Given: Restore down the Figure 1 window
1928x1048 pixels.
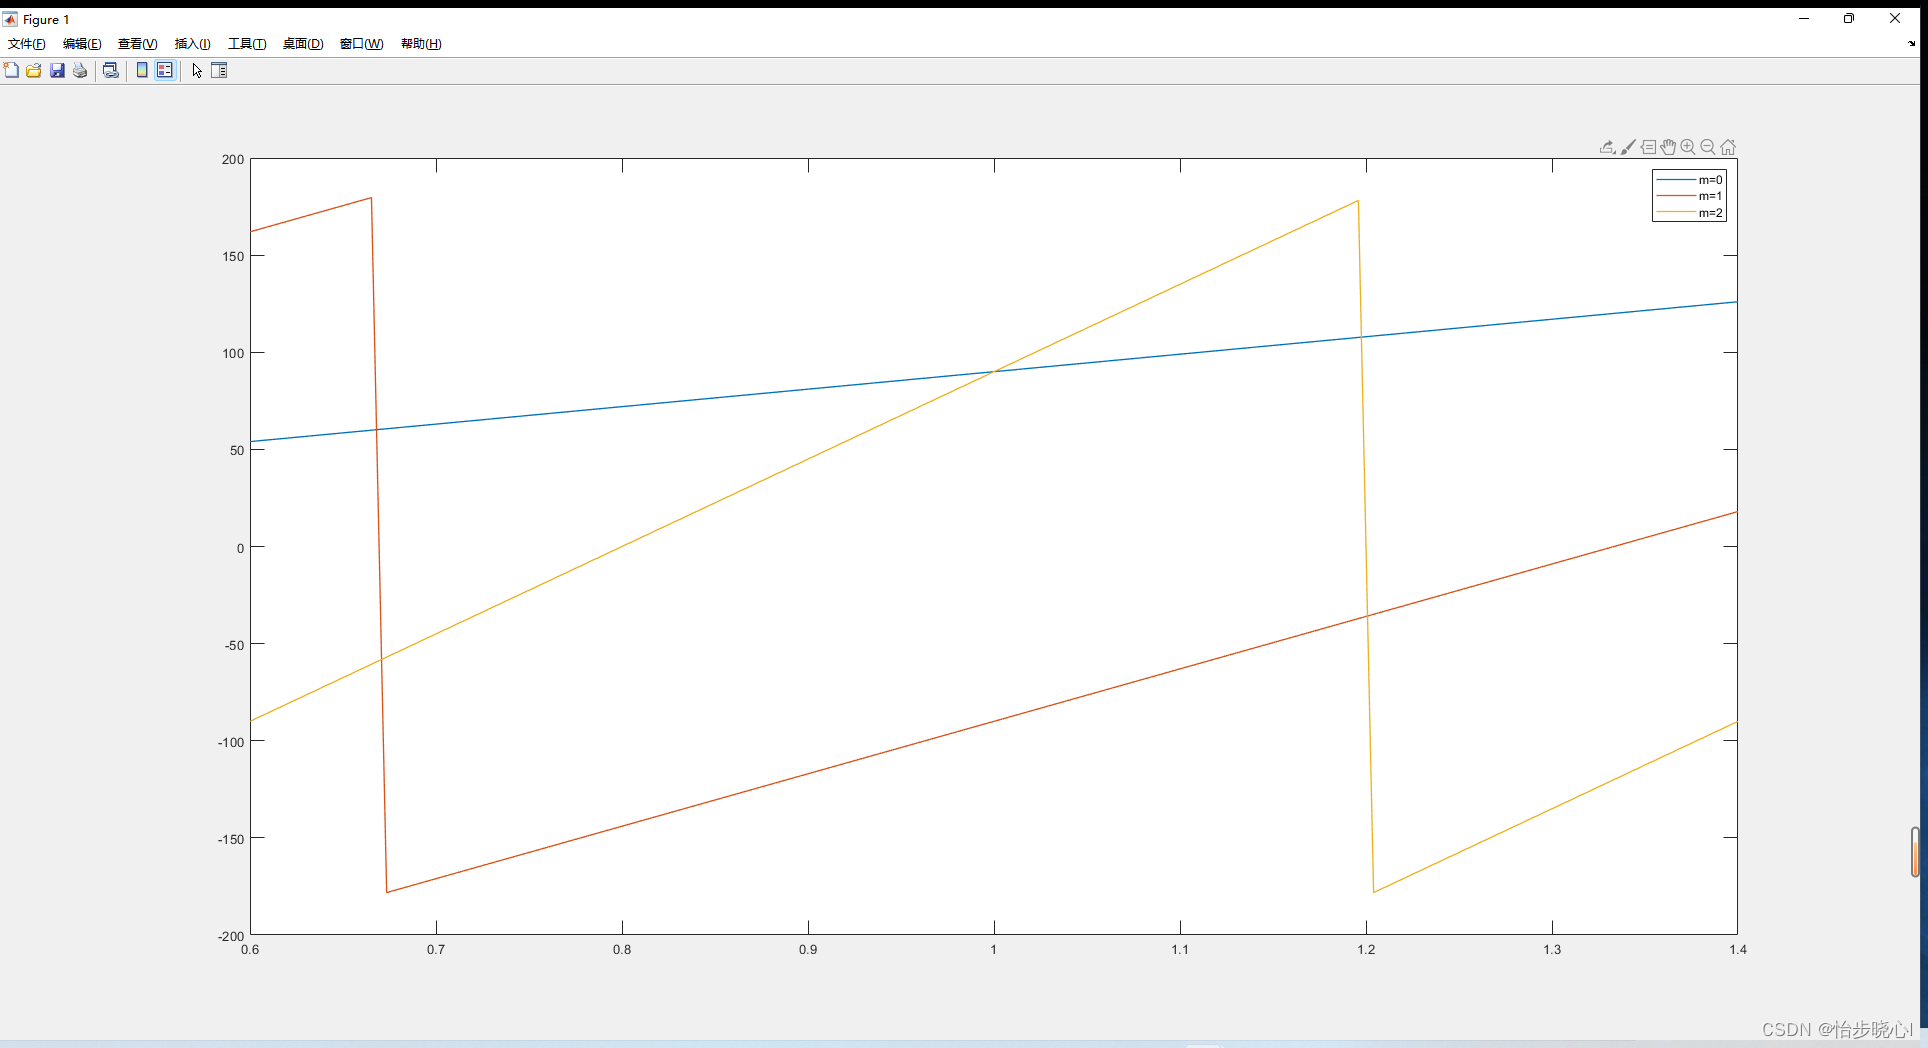Looking at the screenshot, I should click(x=1849, y=18).
